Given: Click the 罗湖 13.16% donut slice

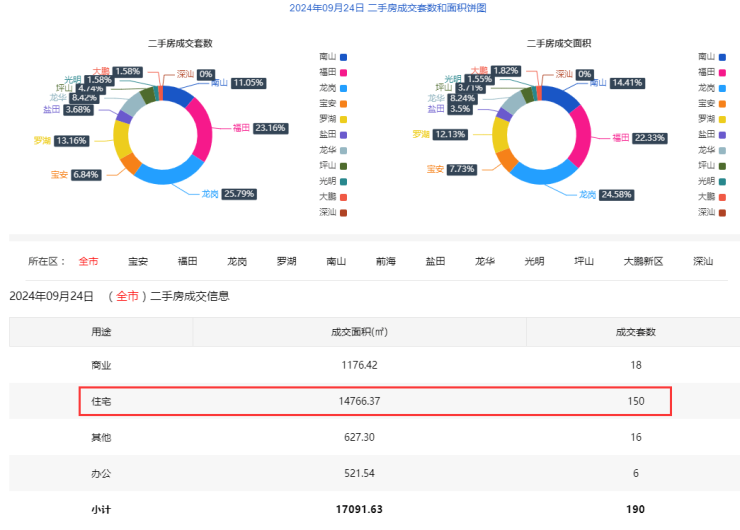Looking at the screenshot, I should click(x=121, y=140).
